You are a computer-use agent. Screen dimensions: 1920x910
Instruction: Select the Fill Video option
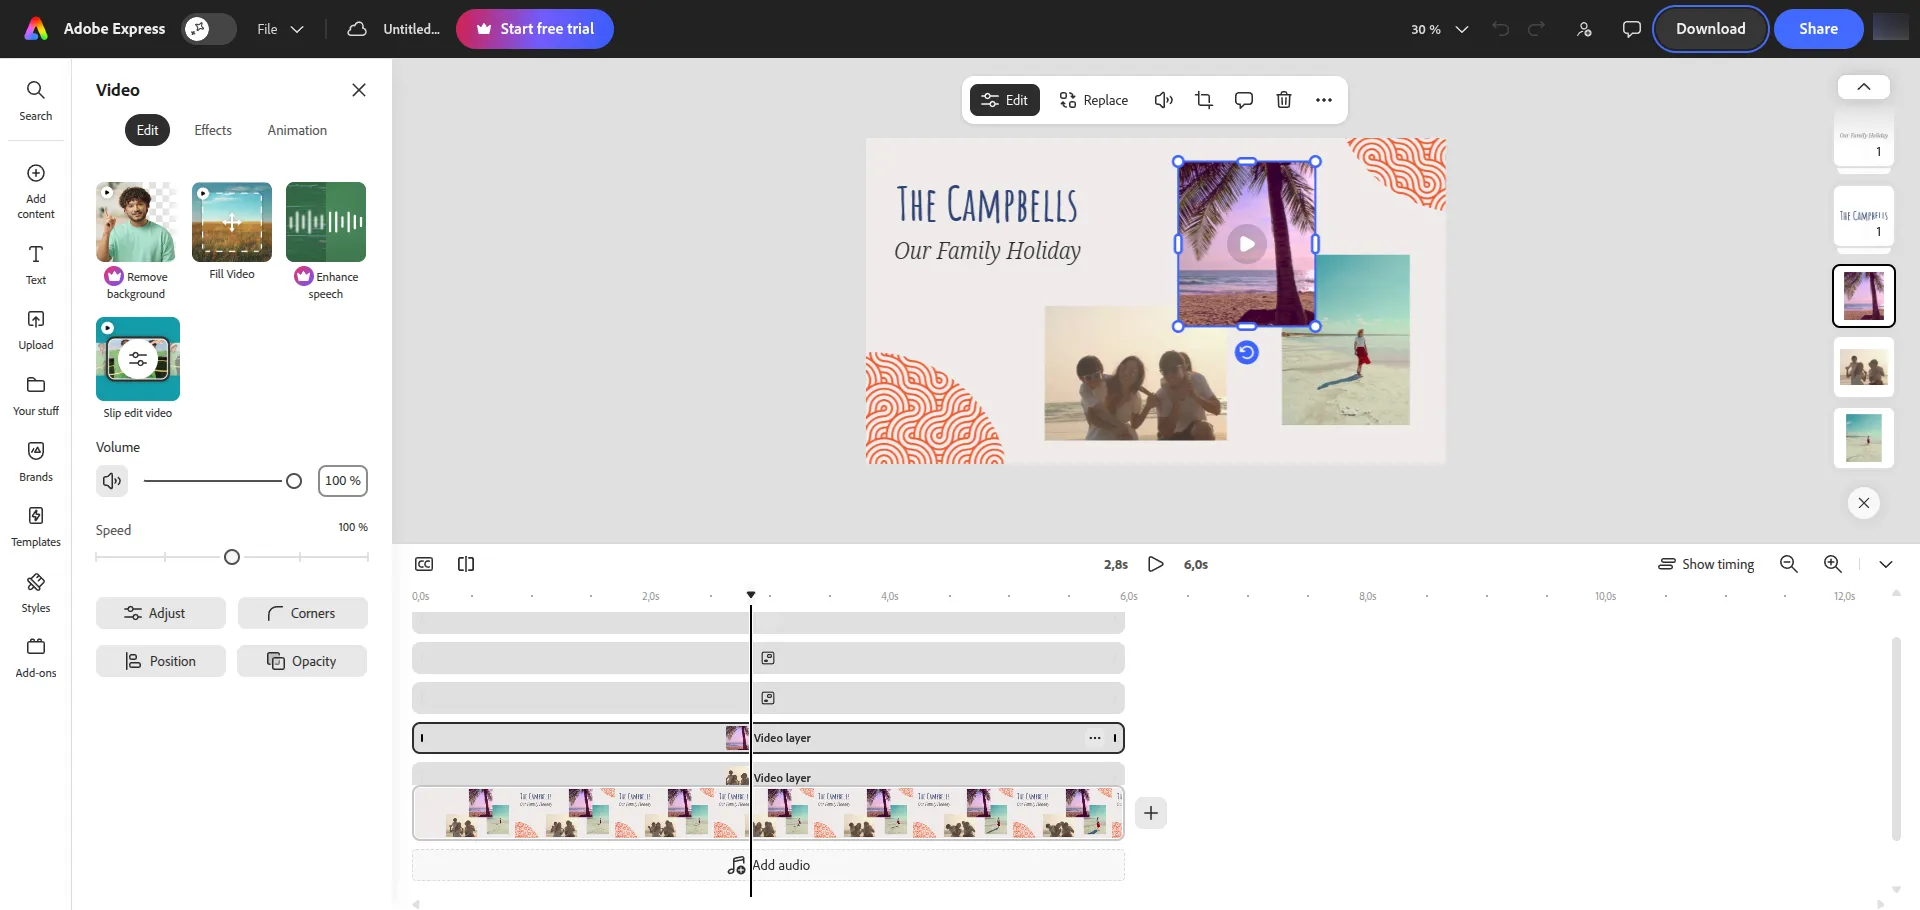232,231
